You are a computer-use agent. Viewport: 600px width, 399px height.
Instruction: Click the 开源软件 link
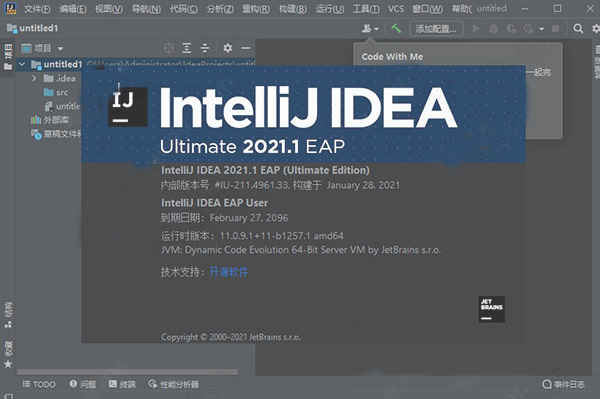click(228, 272)
